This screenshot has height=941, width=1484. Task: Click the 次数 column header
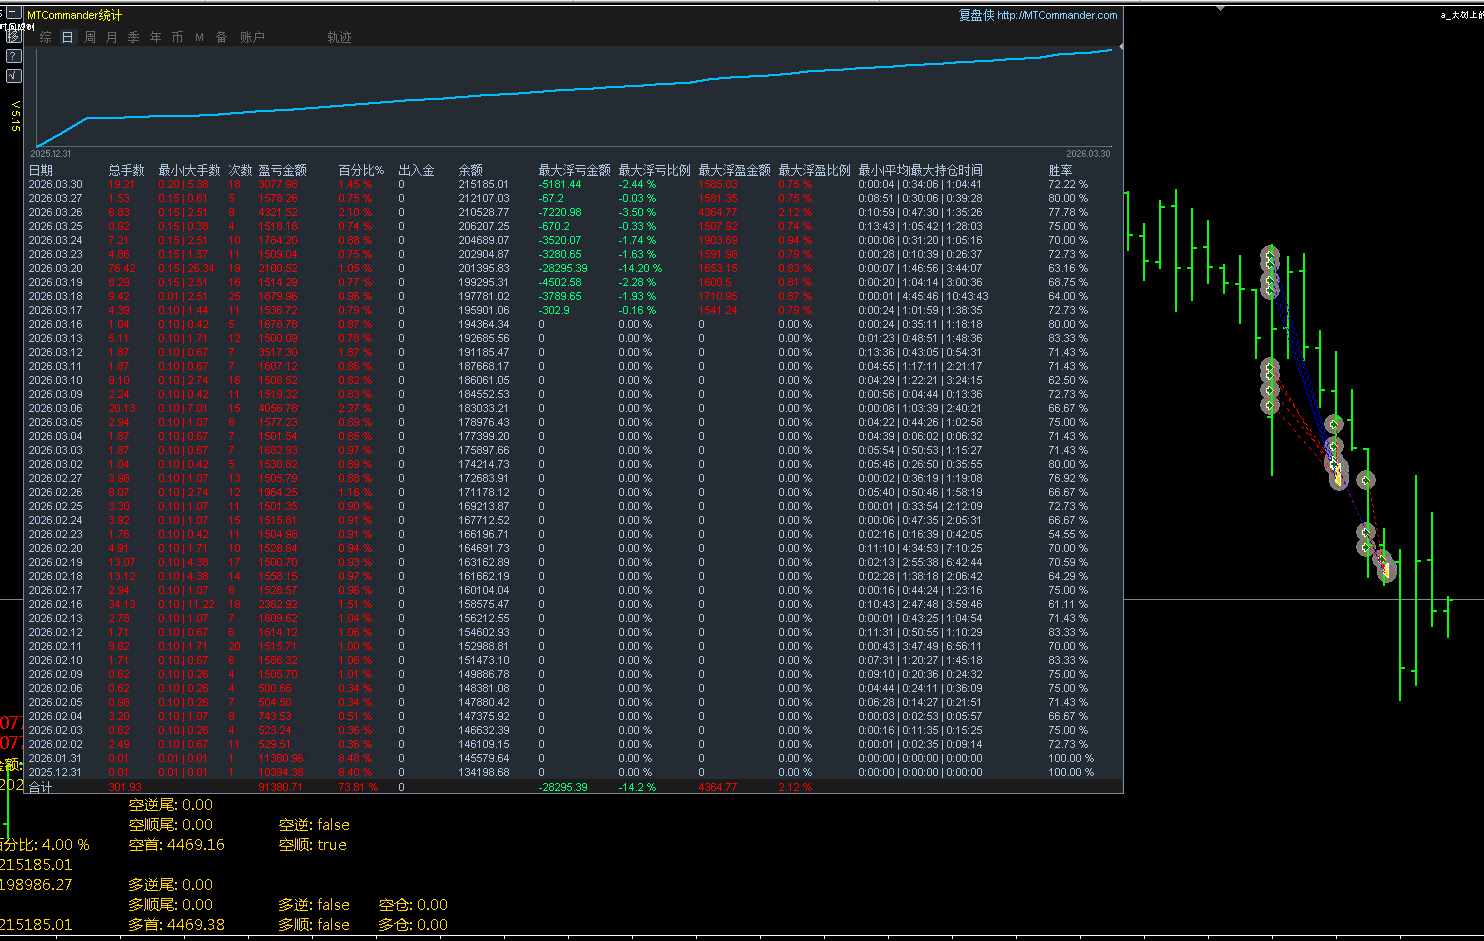point(241,170)
